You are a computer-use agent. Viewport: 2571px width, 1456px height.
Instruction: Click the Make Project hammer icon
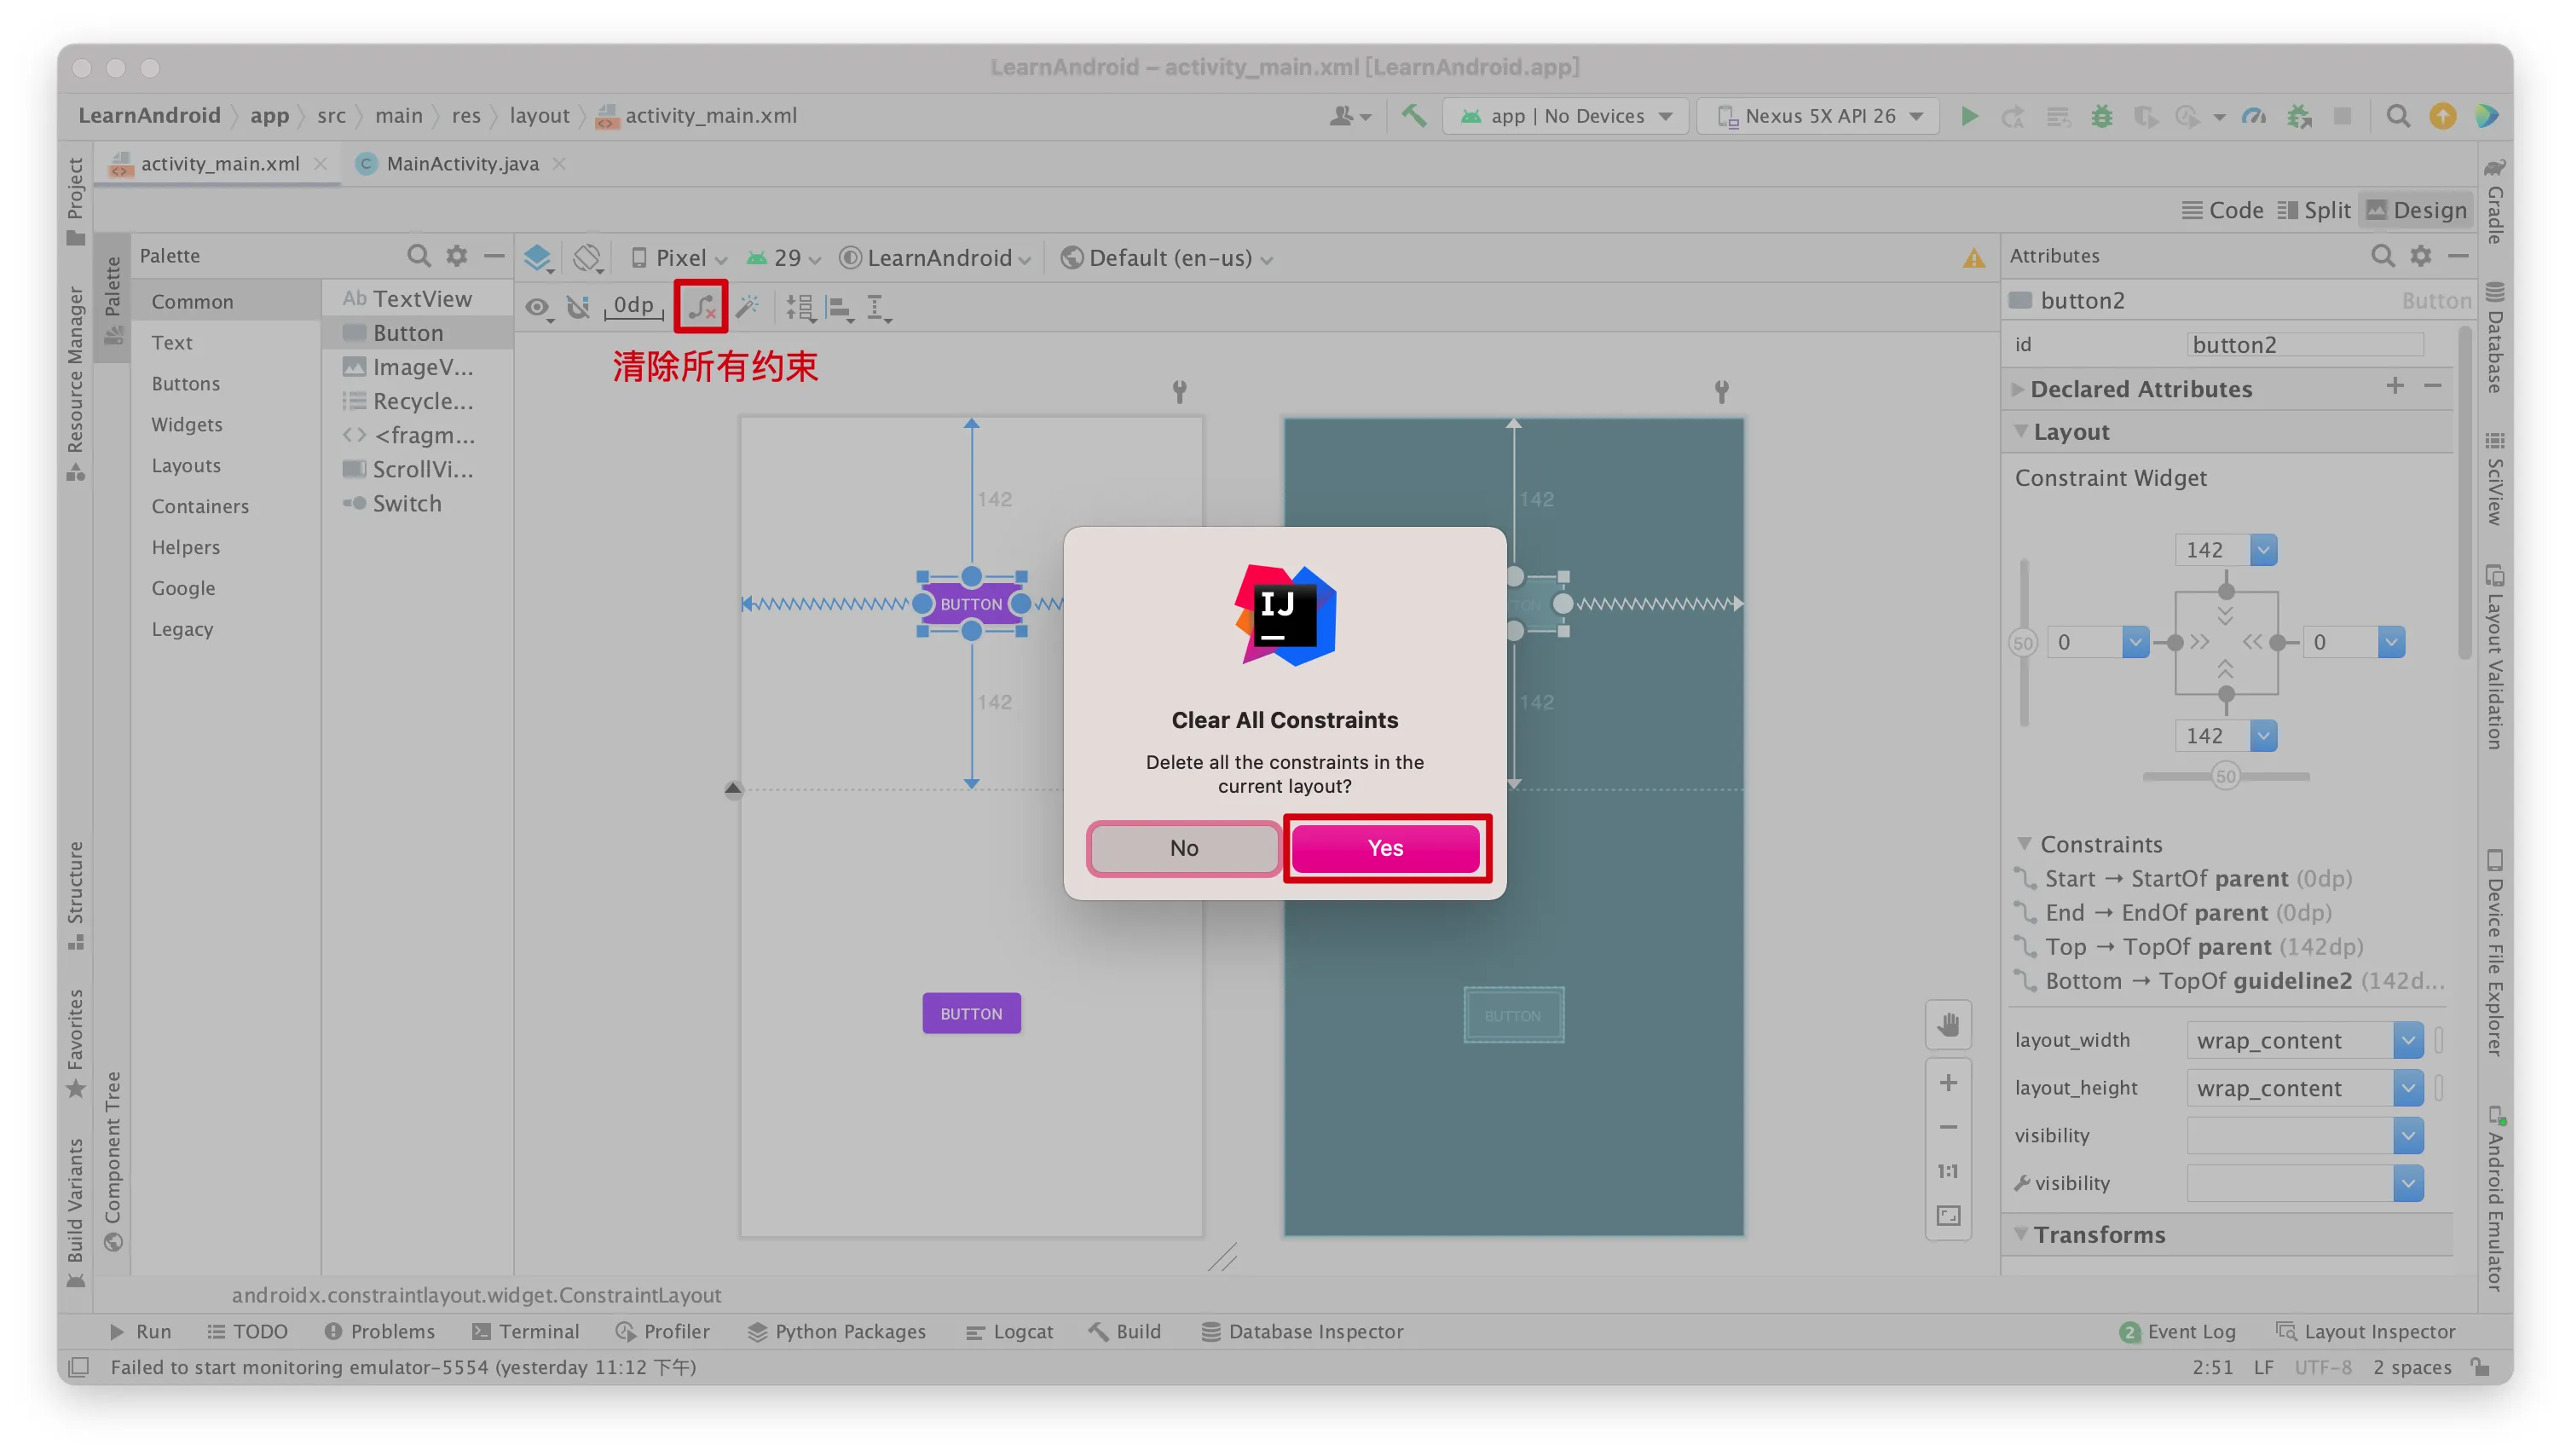pyautogui.click(x=1413, y=116)
